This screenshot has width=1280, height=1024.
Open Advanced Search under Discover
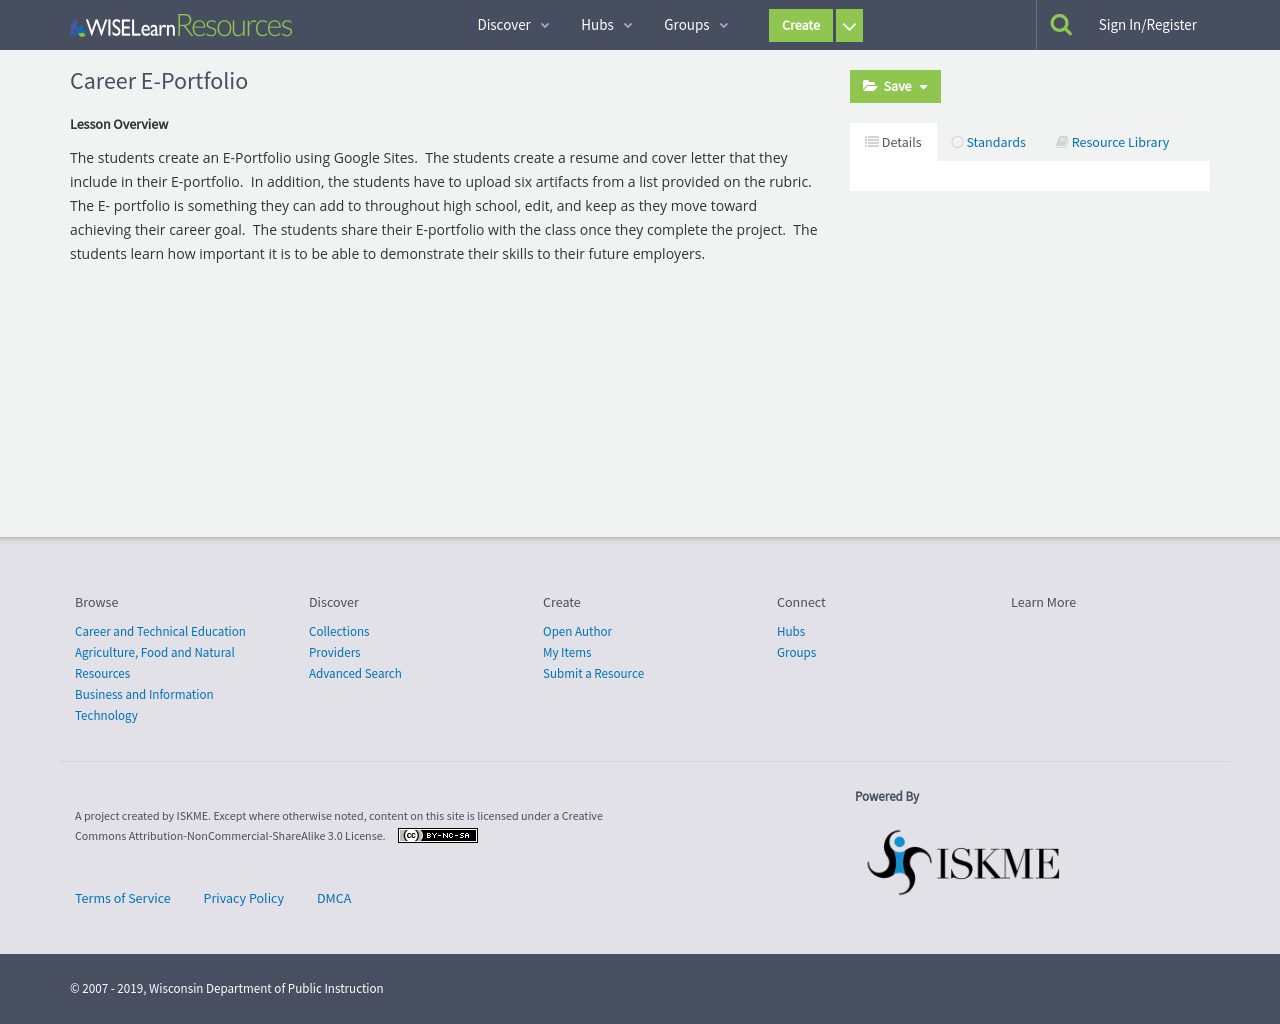coord(355,672)
